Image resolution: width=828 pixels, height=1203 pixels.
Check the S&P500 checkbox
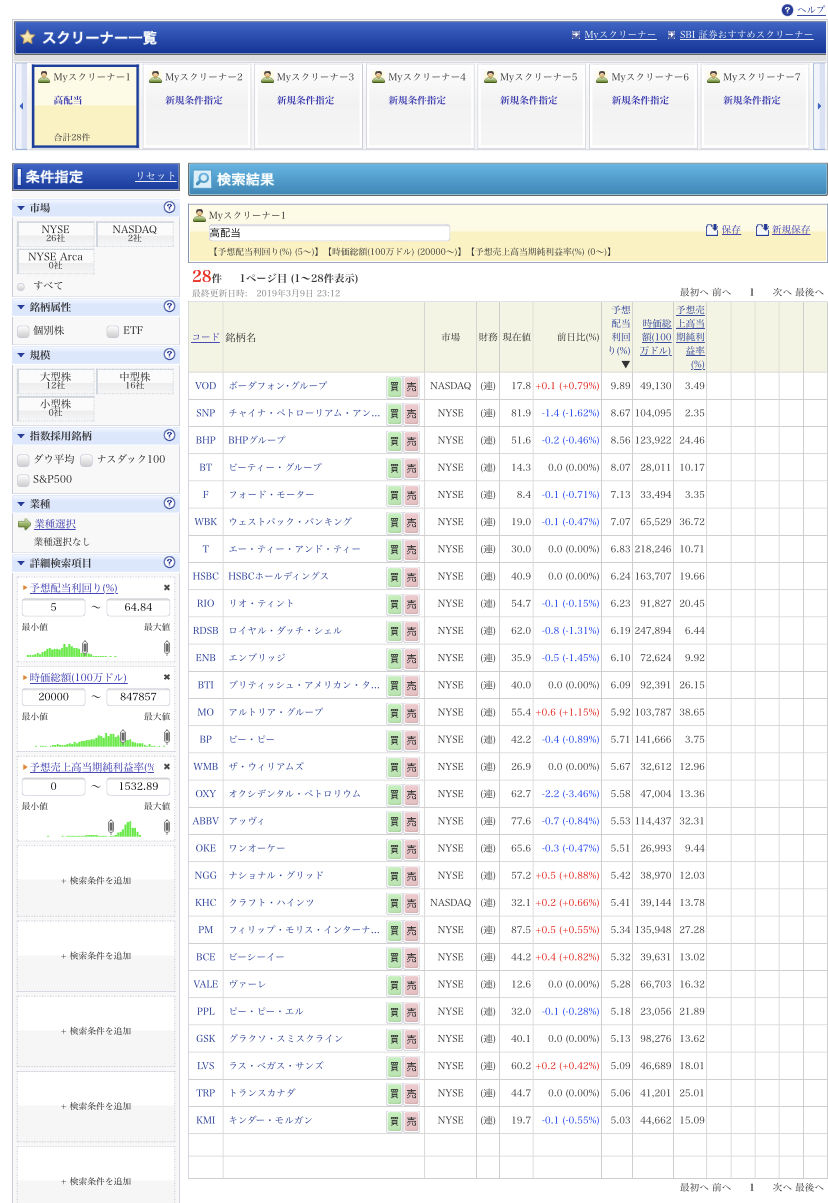point(23,480)
